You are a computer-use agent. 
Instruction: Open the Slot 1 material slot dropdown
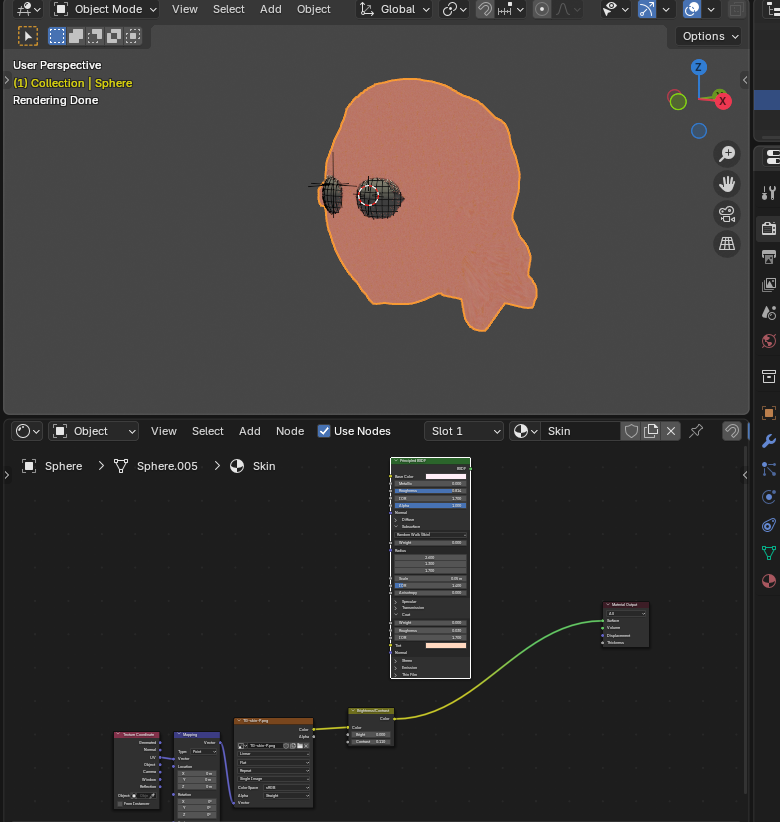(x=464, y=431)
